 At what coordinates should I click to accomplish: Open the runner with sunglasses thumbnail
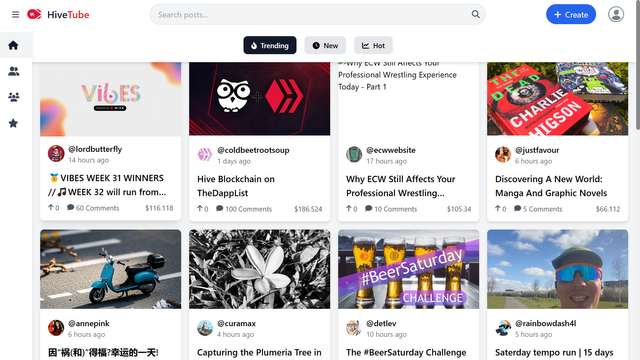point(558,269)
